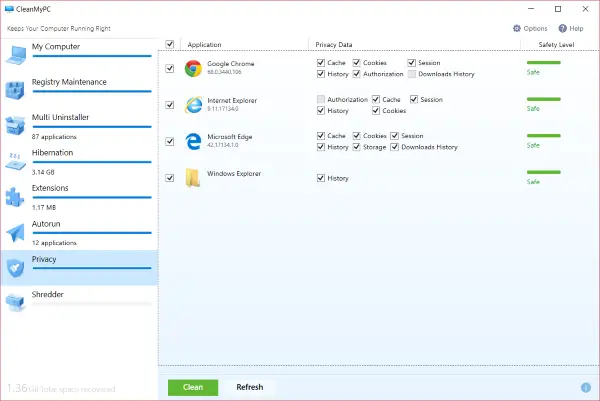Screen dimensions: 600x401
Task: Uncheck Chrome's Authorization checkbox
Action: coord(357,74)
